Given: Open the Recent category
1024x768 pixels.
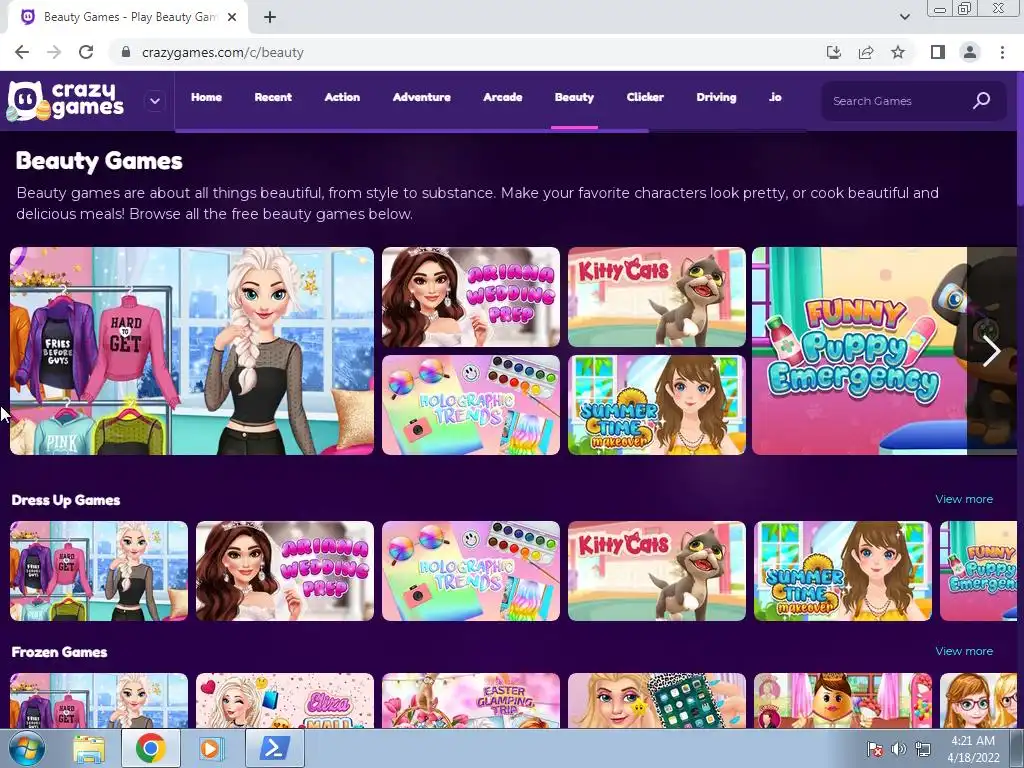Looking at the screenshot, I should 273,97.
